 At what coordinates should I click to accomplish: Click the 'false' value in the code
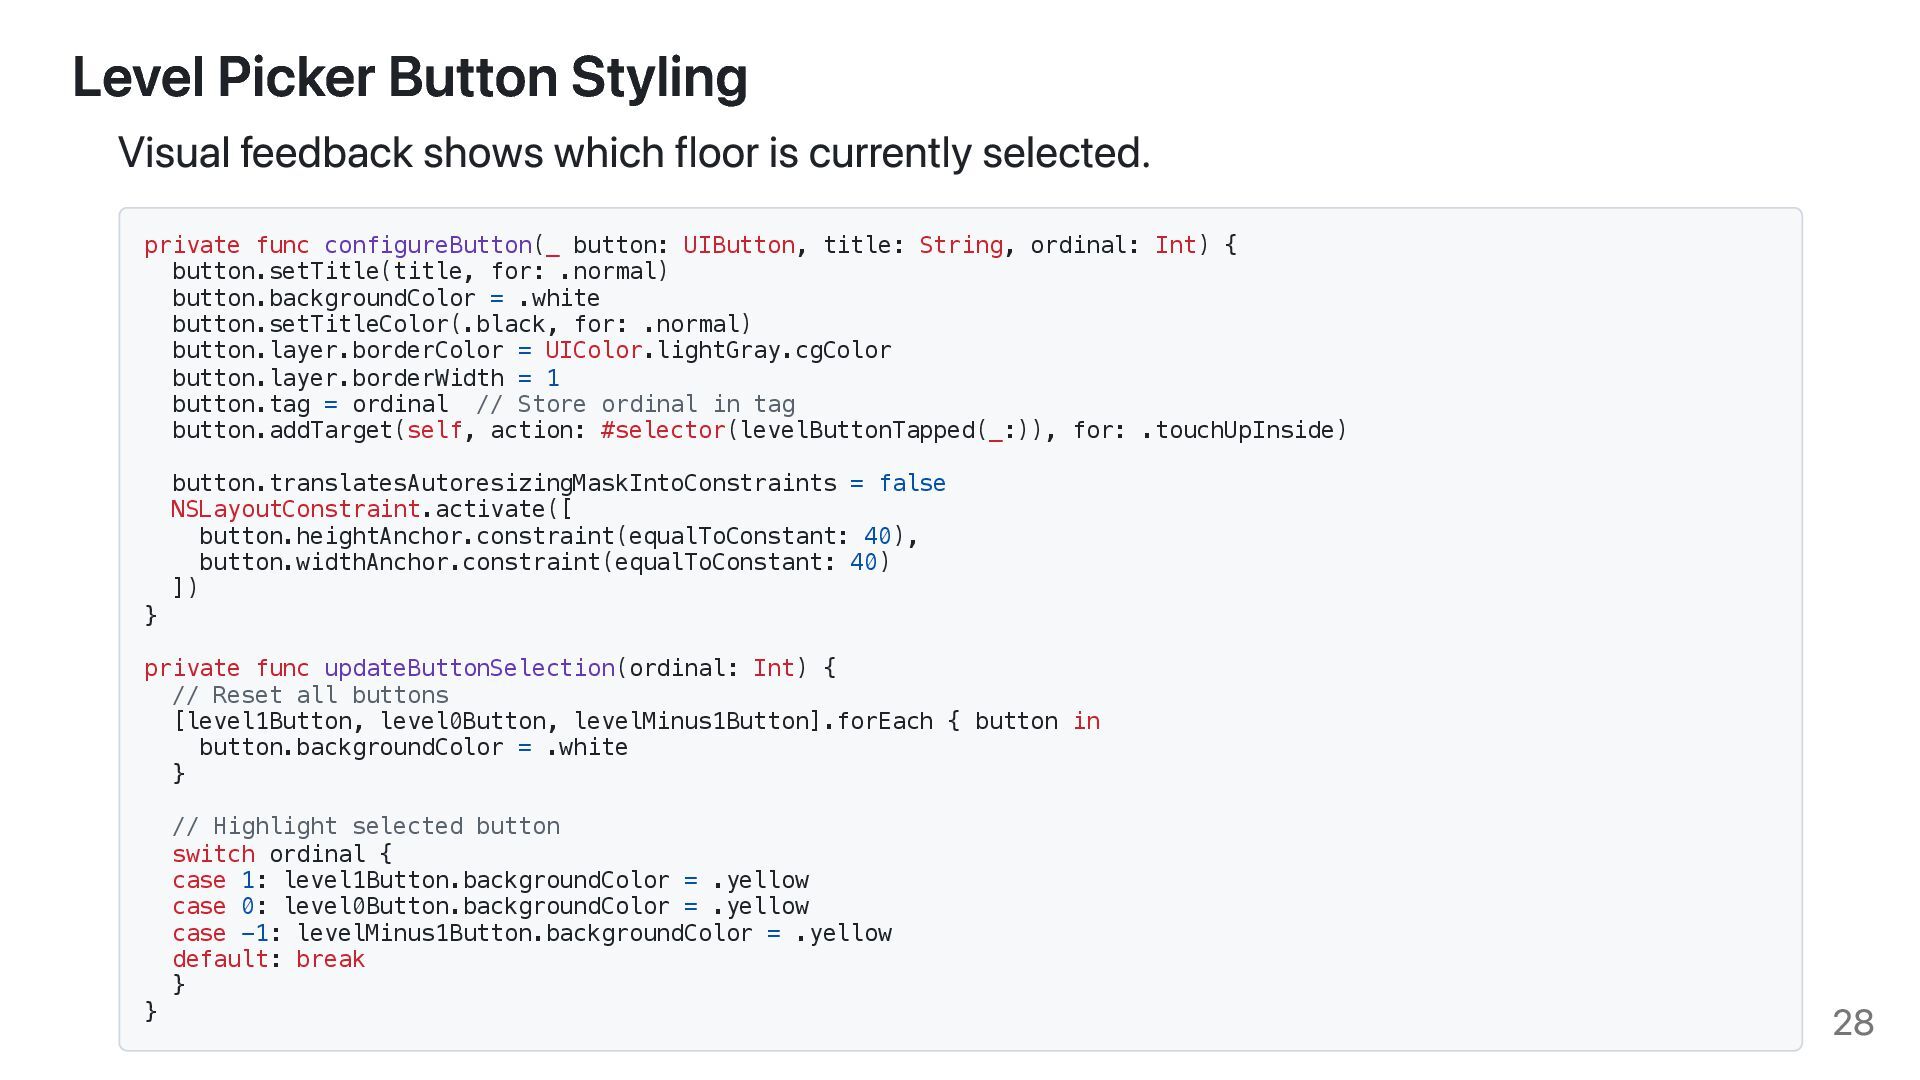911,483
